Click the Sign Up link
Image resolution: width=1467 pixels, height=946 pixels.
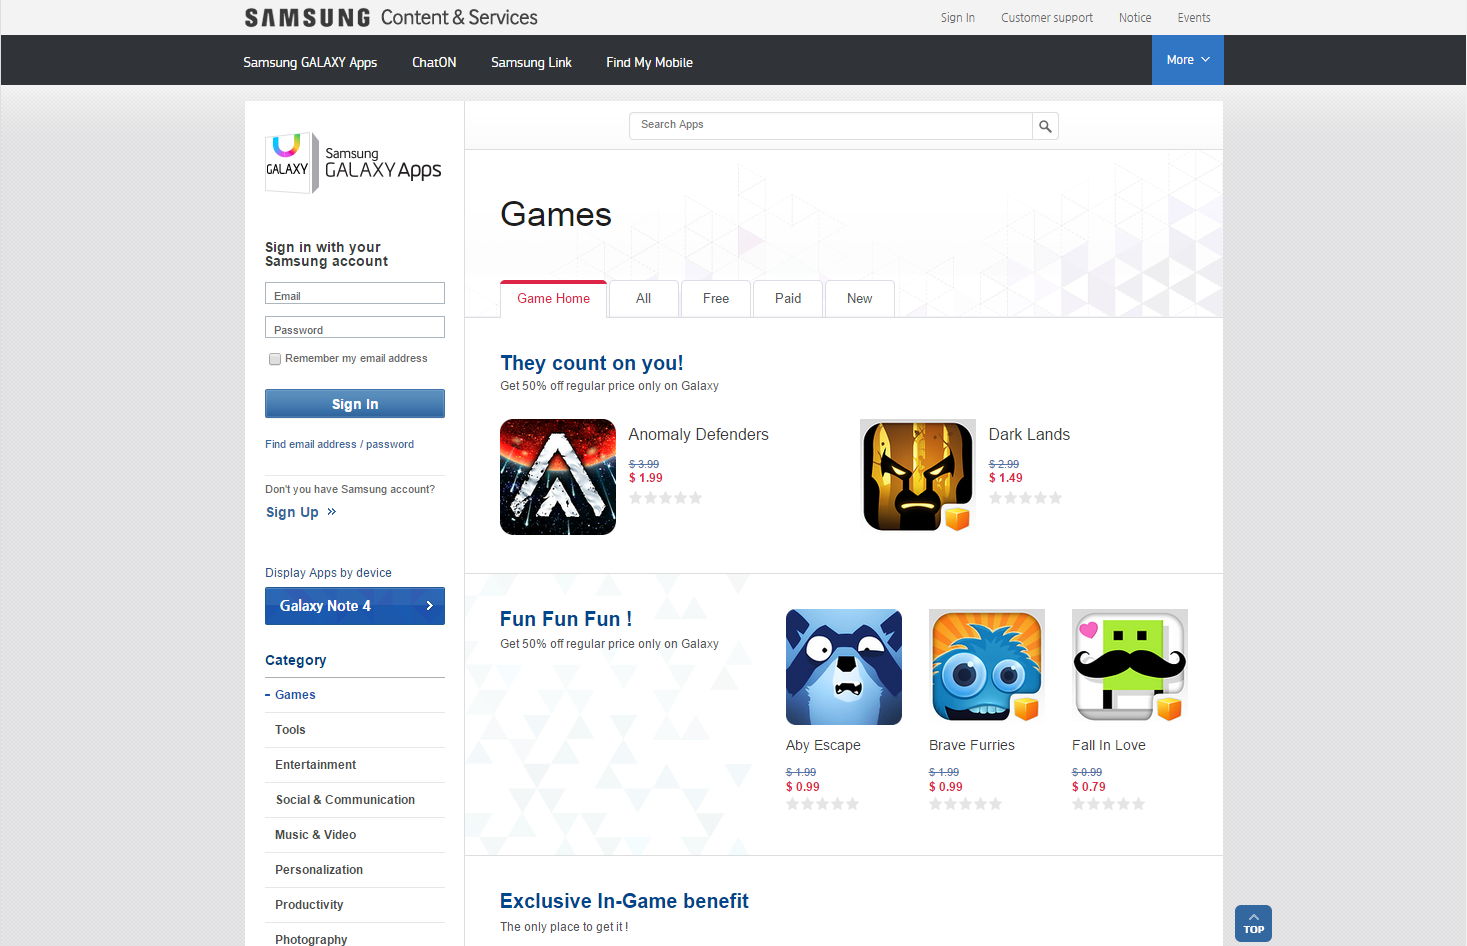coord(301,512)
